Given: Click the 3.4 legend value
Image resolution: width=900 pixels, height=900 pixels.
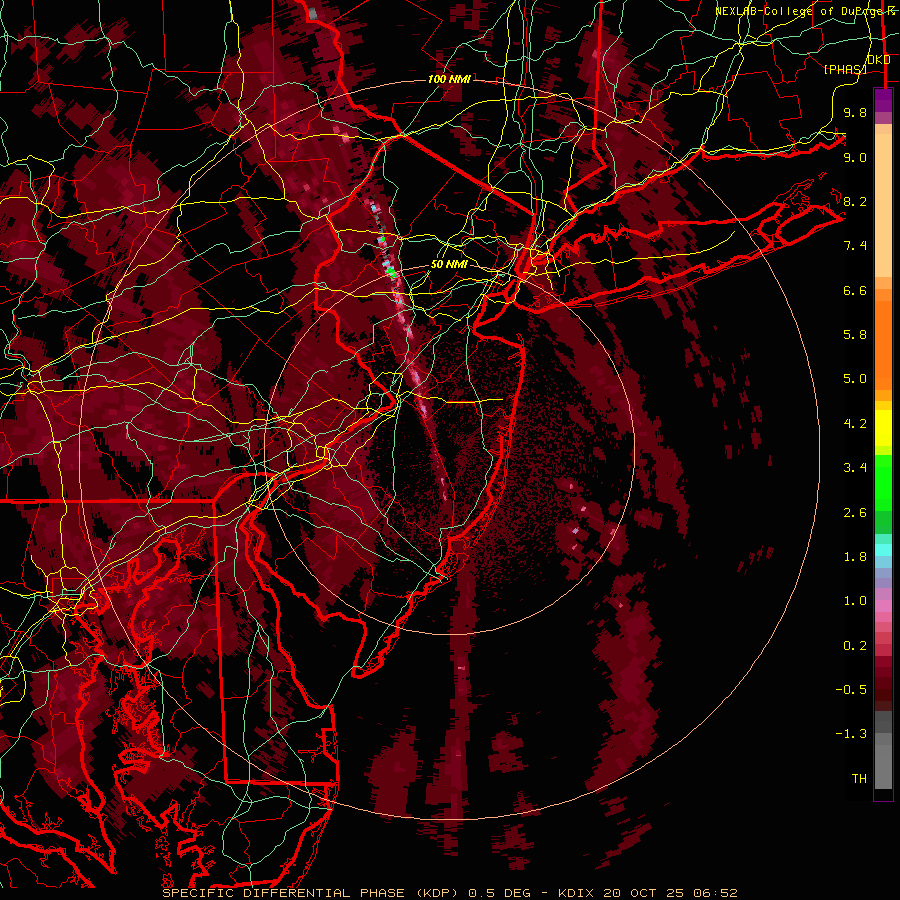Looking at the screenshot, I should point(855,468).
